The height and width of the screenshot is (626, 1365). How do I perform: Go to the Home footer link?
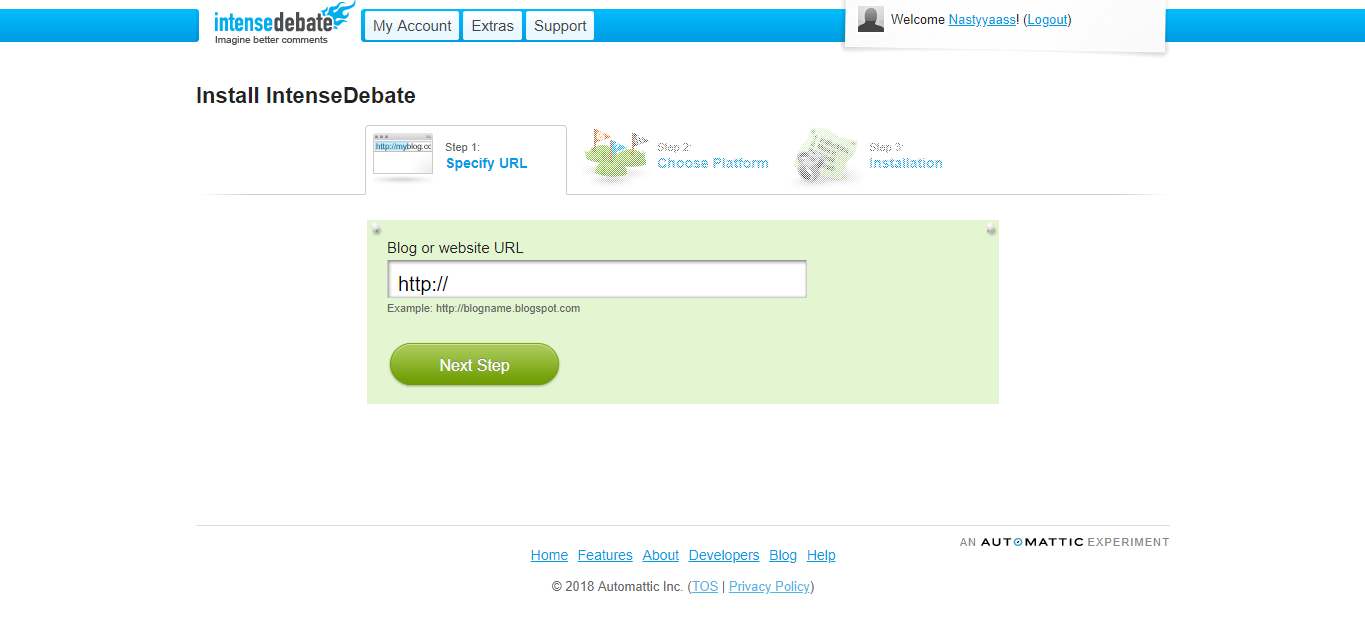549,555
